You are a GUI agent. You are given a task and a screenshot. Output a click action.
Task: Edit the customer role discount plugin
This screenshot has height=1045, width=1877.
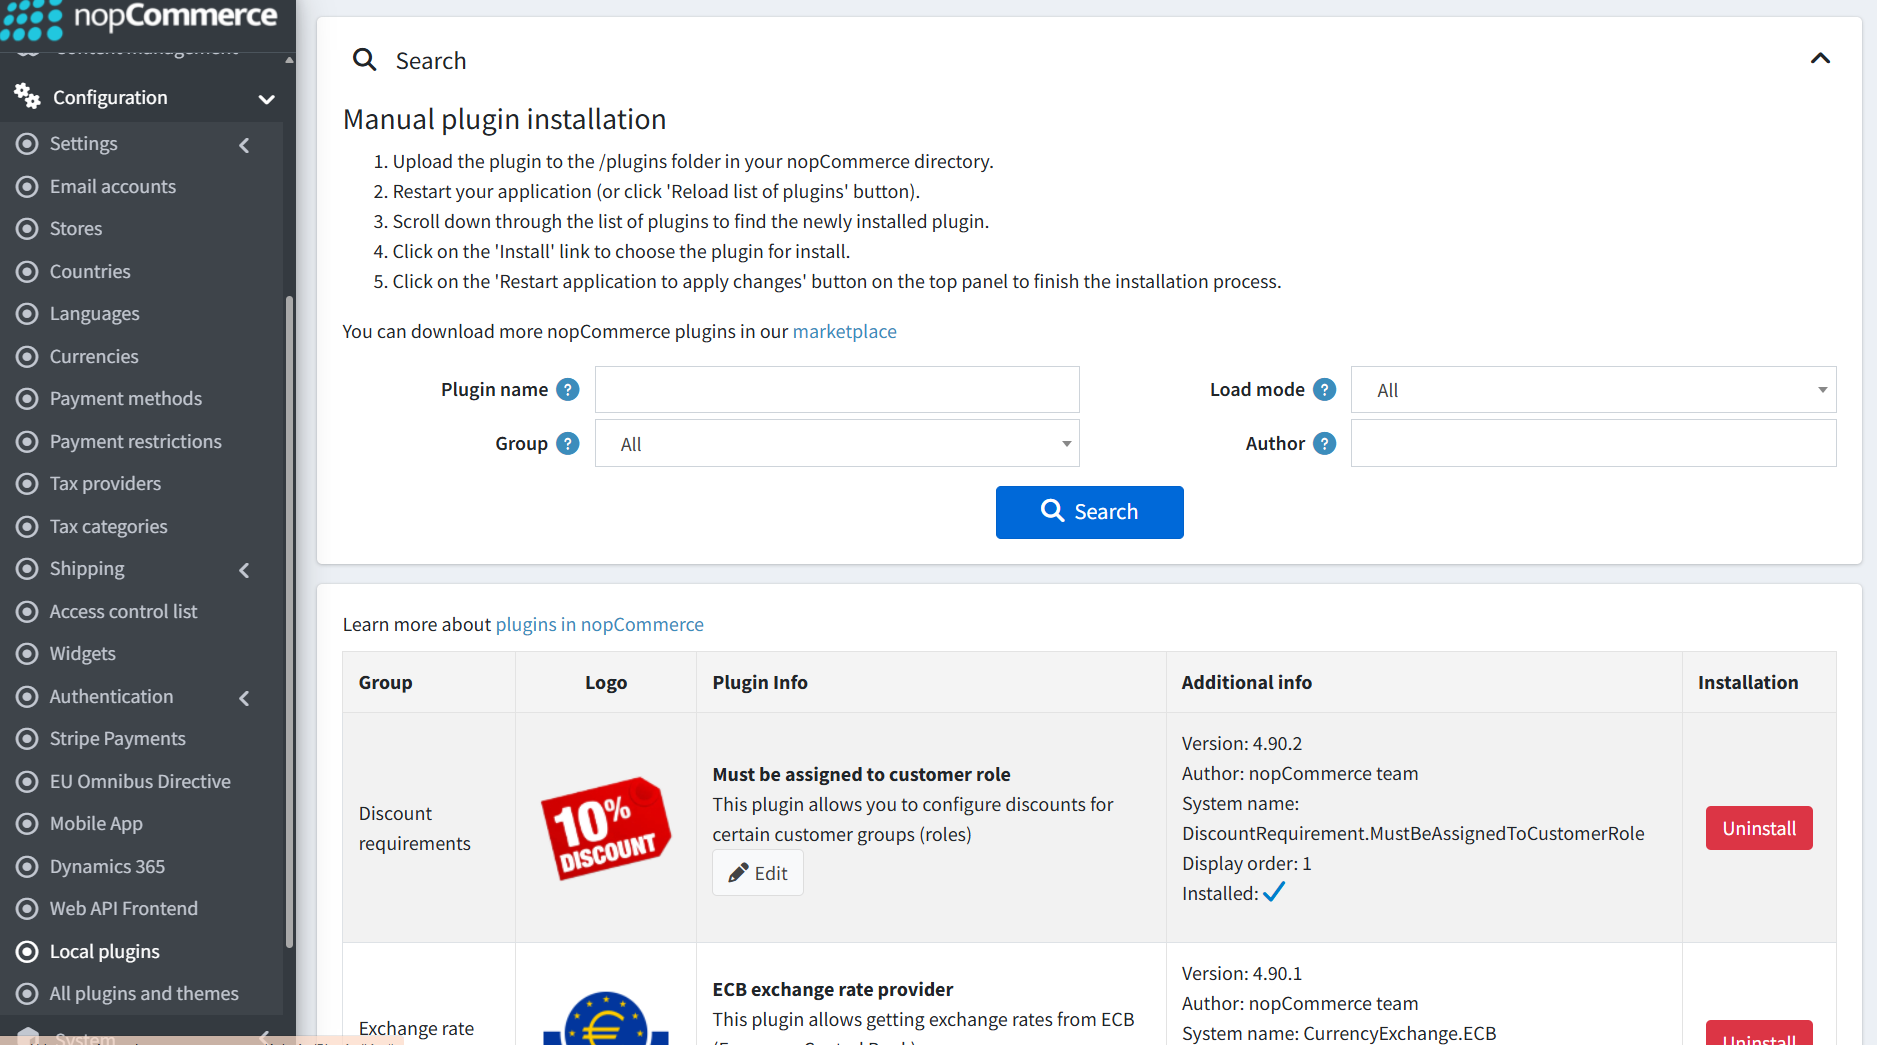click(x=758, y=873)
